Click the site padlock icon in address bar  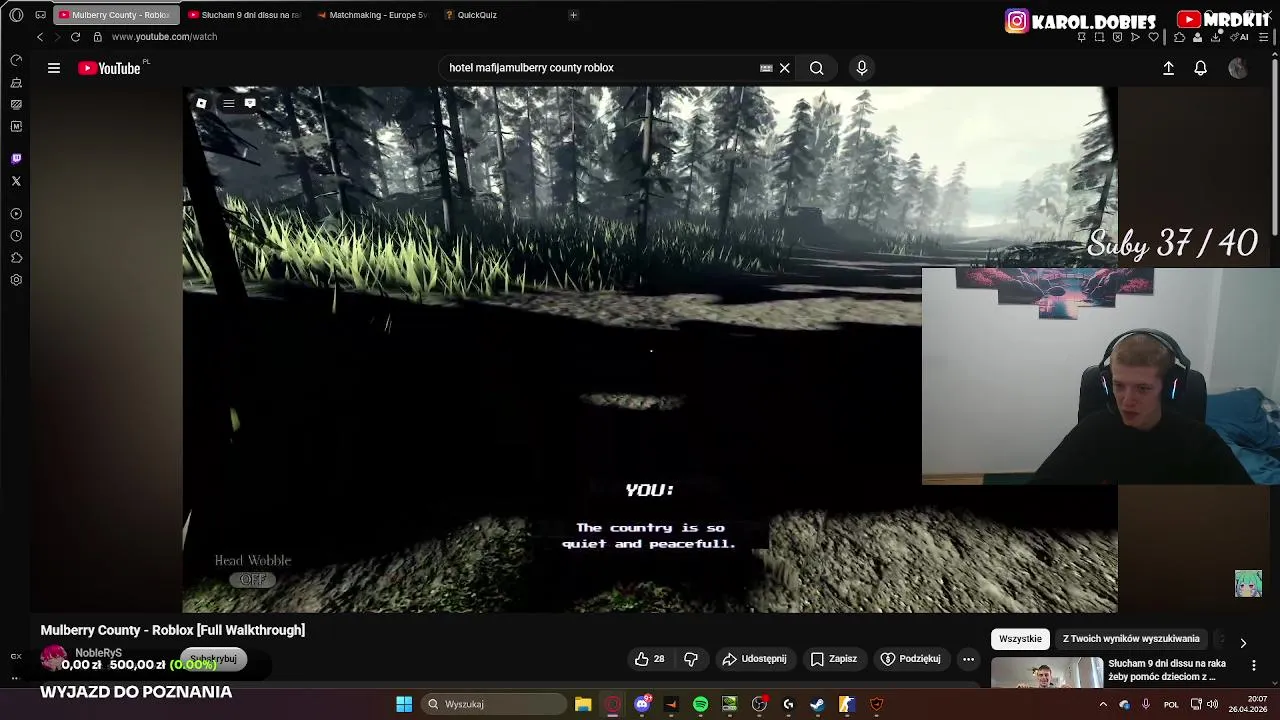point(98,37)
